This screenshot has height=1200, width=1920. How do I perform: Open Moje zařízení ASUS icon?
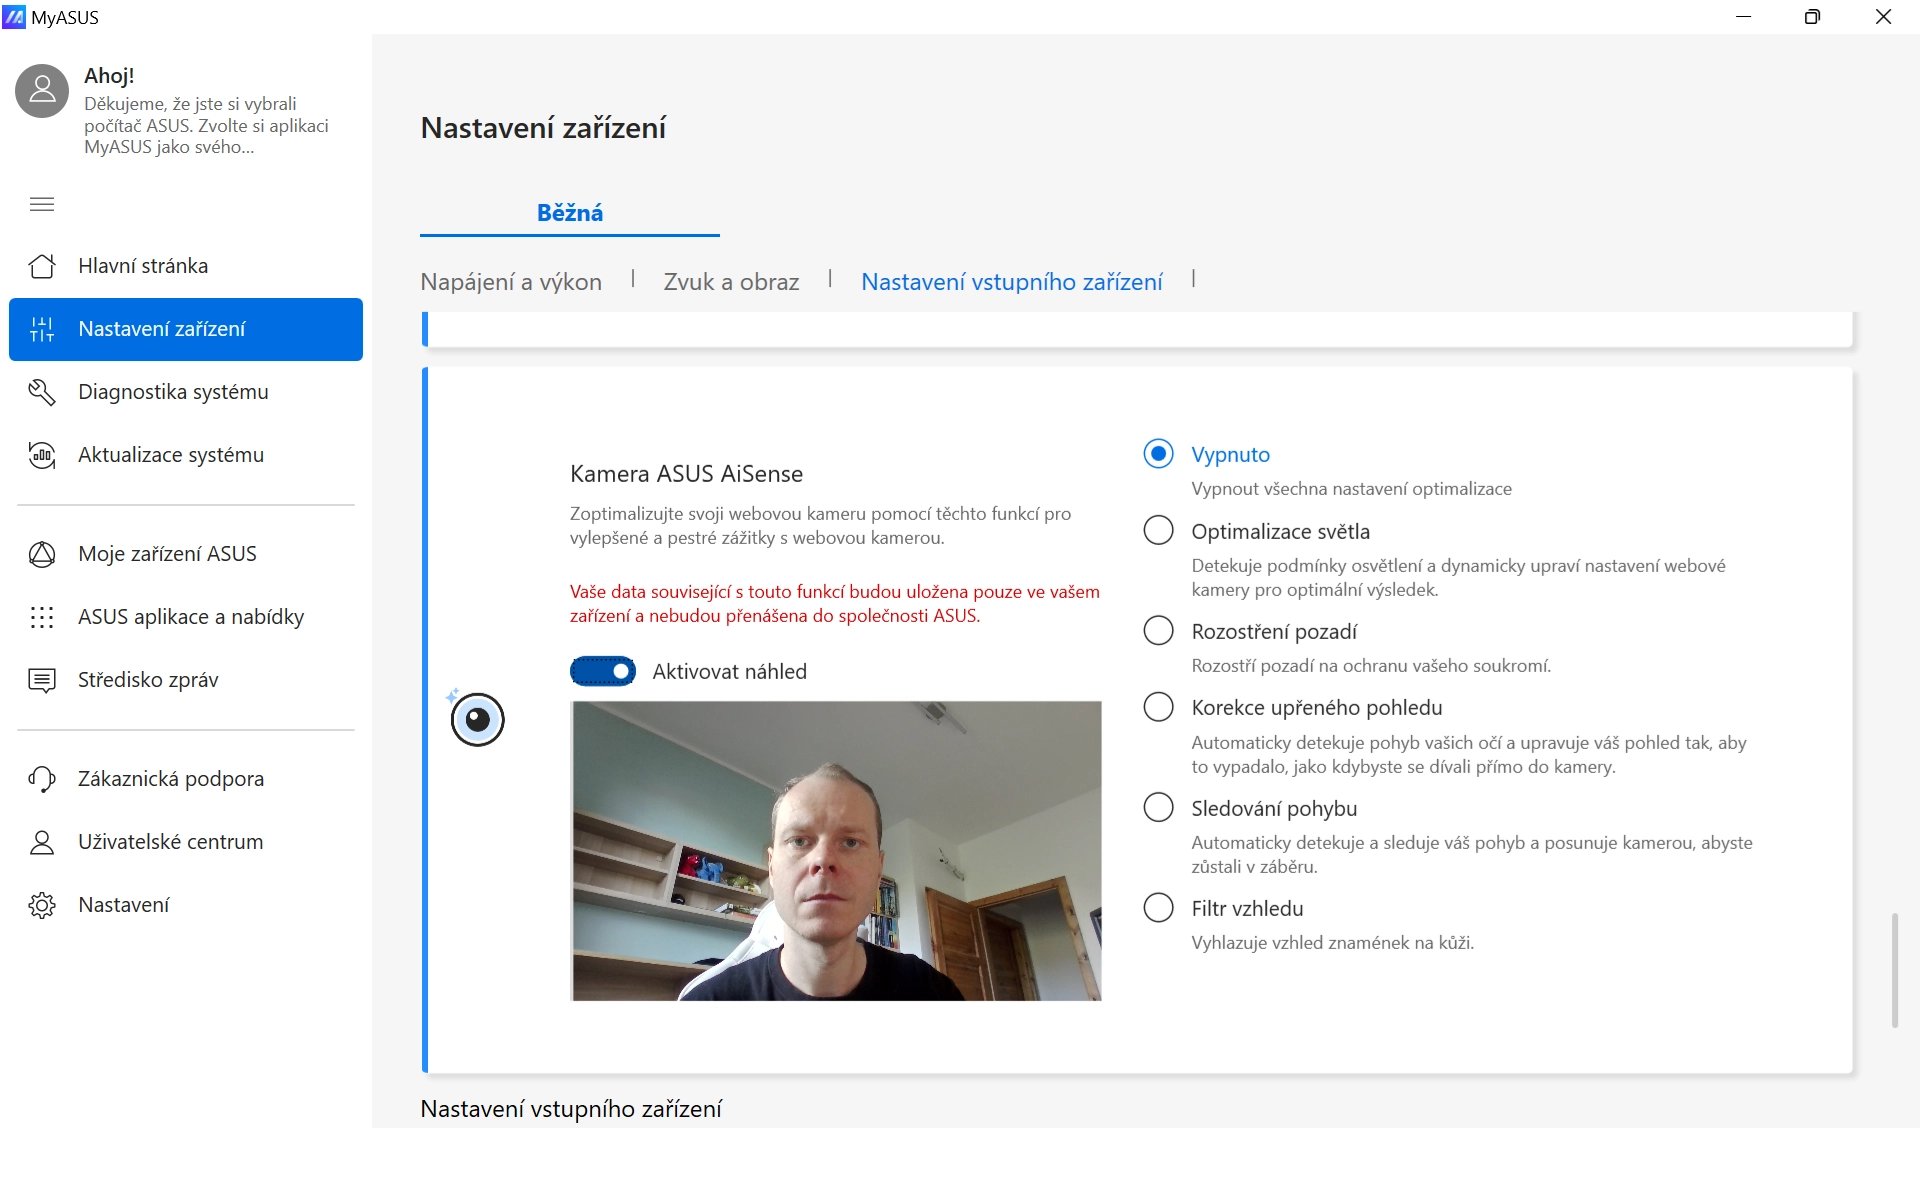coord(42,554)
